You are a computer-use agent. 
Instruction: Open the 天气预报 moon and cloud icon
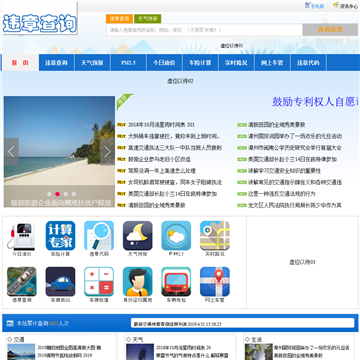138,236
